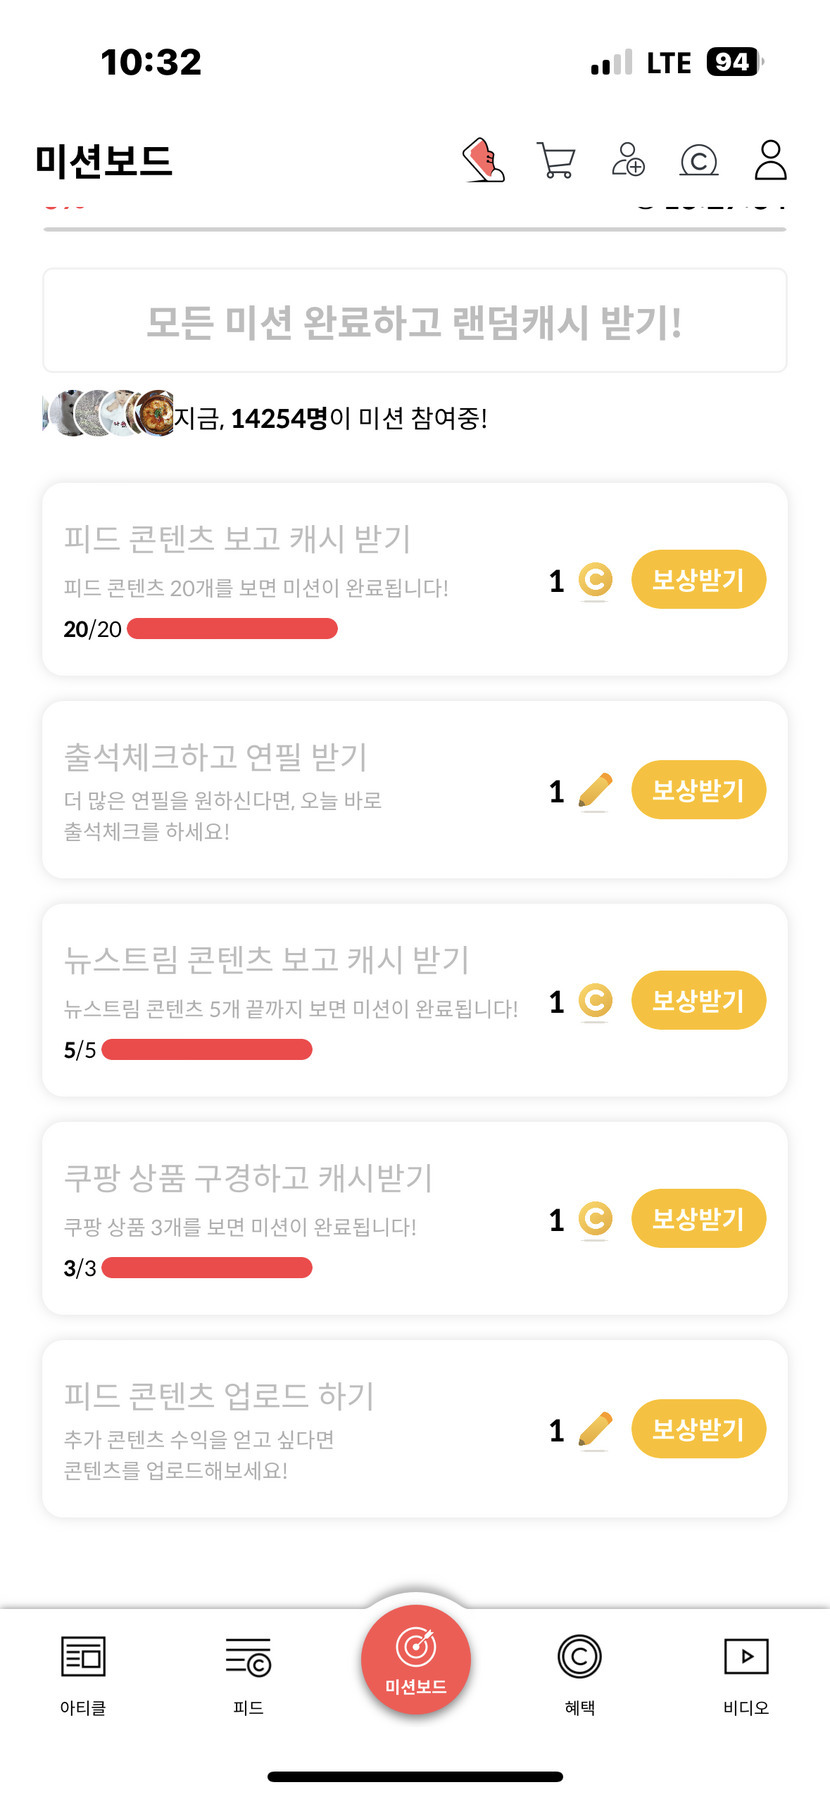Screen dimensions: 830x1799
Task: Tap the 20/20 feed mission progress bar
Action: [232, 629]
